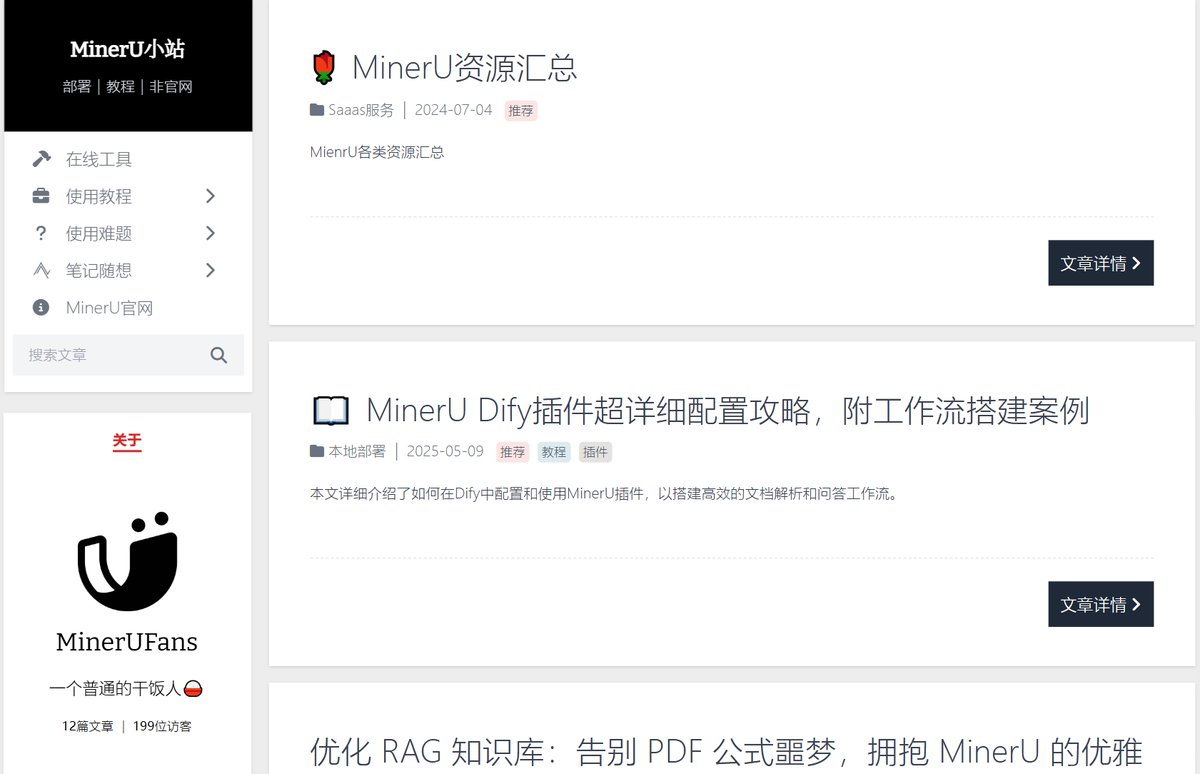Click the MinerU小站 site title
This screenshot has width=1200, height=774.
coord(128,49)
